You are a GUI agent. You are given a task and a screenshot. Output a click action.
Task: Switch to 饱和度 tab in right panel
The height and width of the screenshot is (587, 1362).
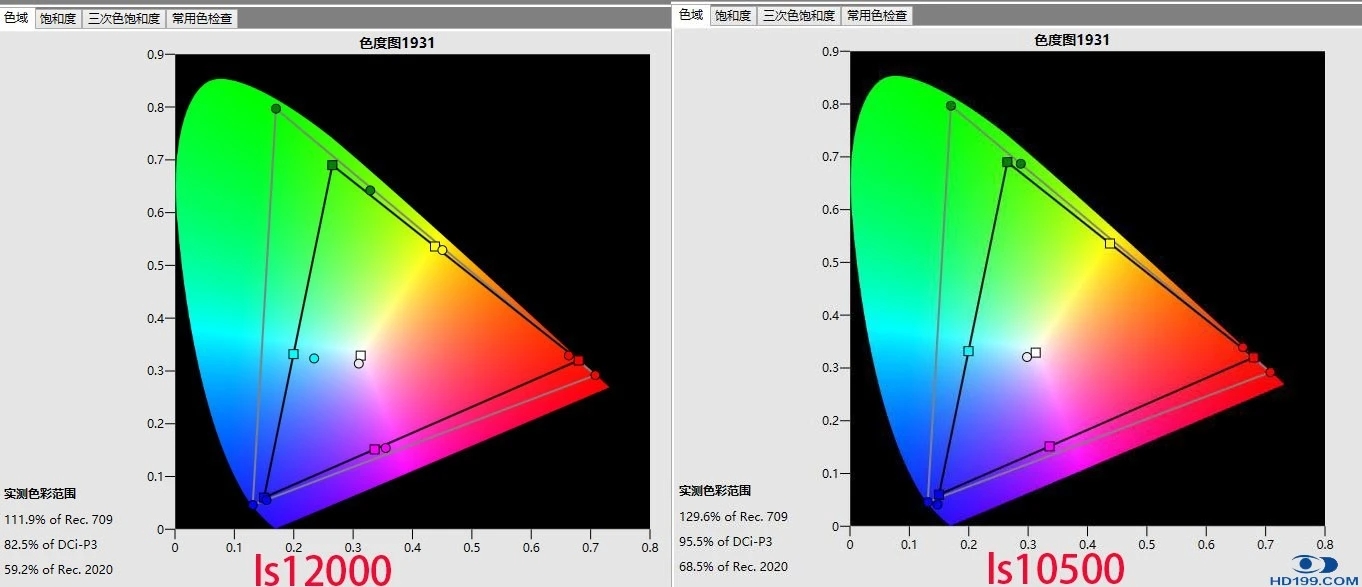(733, 16)
